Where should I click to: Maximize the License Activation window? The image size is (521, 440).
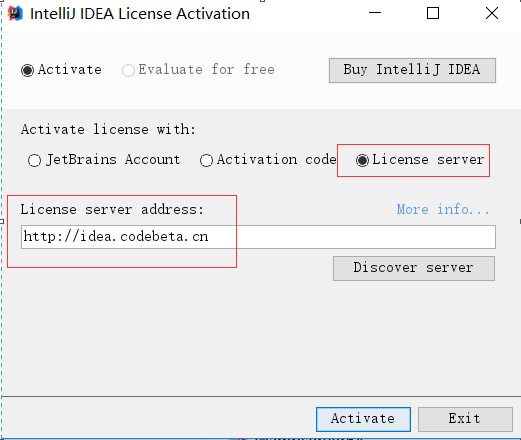[x=433, y=13]
